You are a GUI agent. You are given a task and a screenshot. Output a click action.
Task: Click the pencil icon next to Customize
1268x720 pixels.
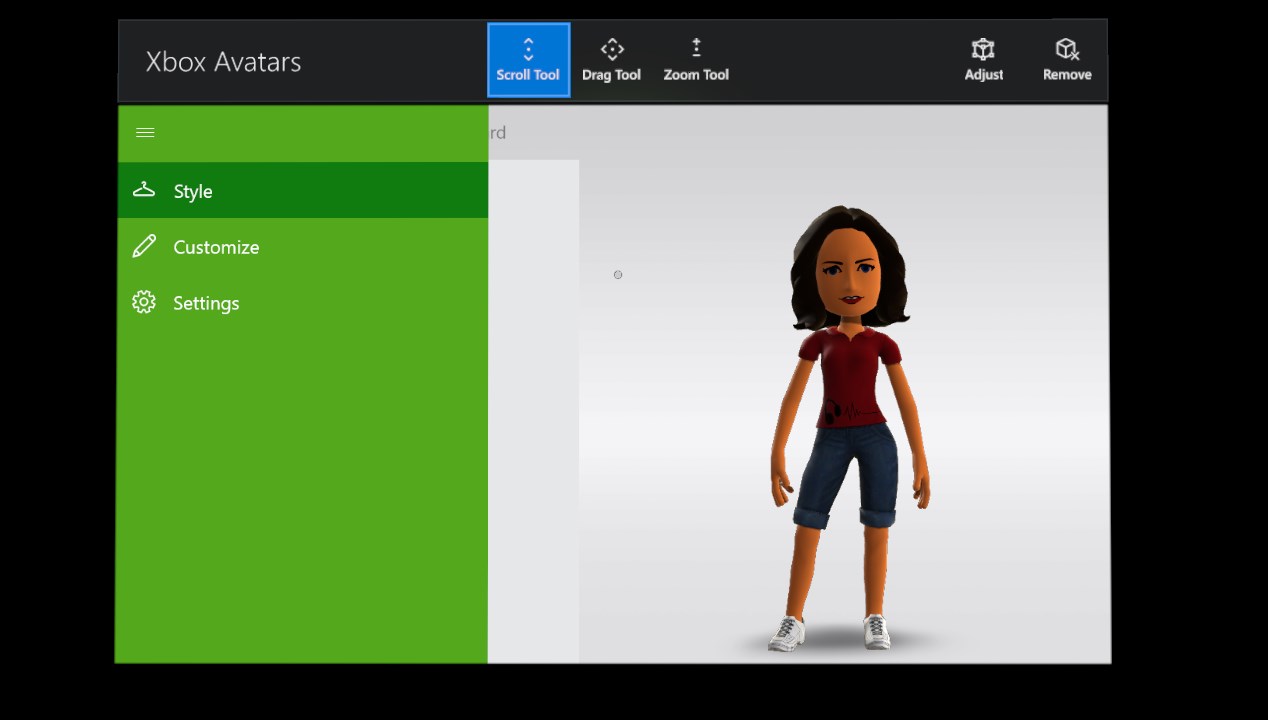click(144, 246)
